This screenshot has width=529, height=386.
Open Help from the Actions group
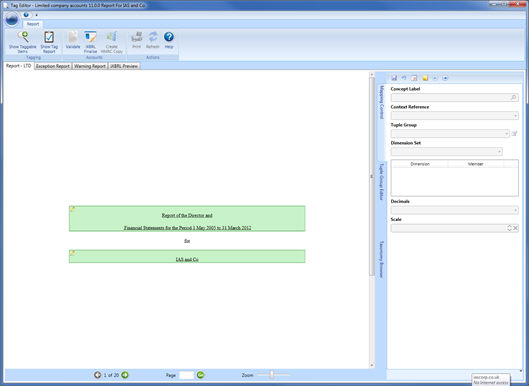tap(169, 40)
